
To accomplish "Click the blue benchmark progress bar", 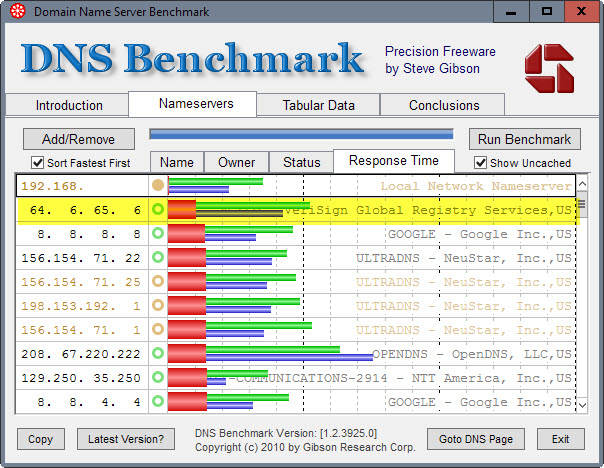I will pyautogui.click(x=301, y=134).
